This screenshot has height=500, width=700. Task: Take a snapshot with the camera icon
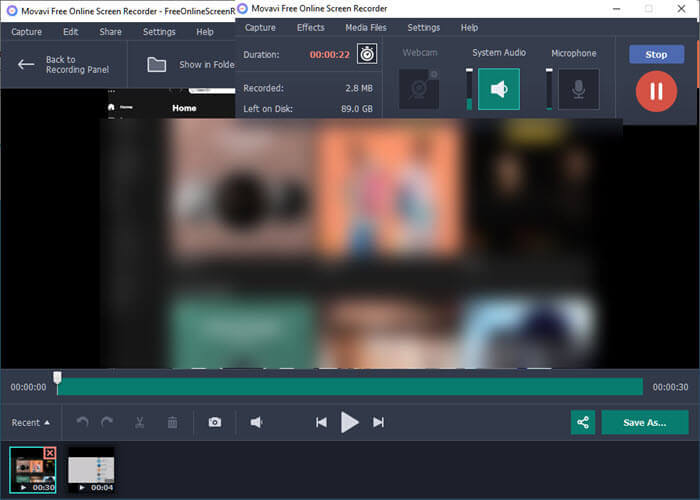pos(214,422)
